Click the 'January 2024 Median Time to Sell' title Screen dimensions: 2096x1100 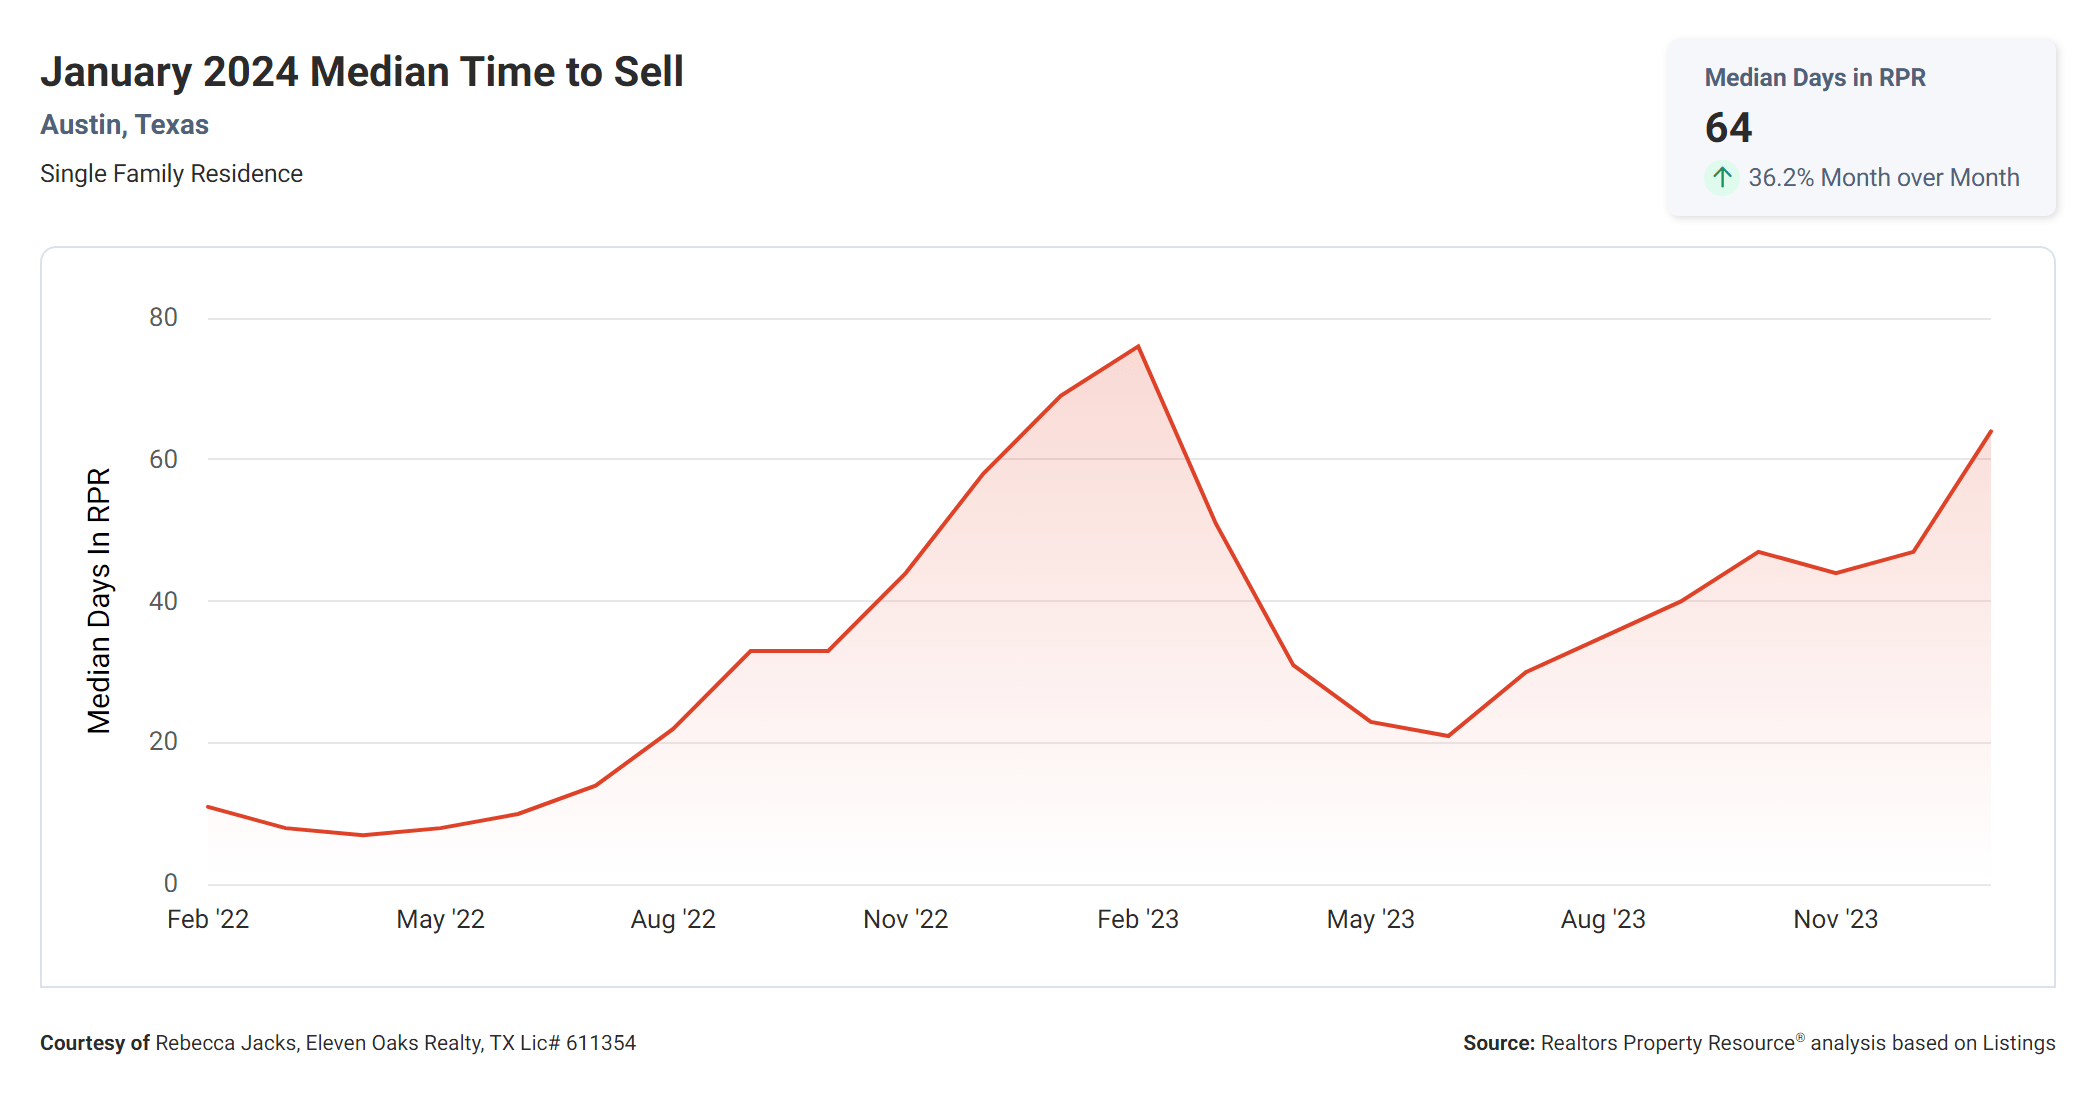coord(361,72)
